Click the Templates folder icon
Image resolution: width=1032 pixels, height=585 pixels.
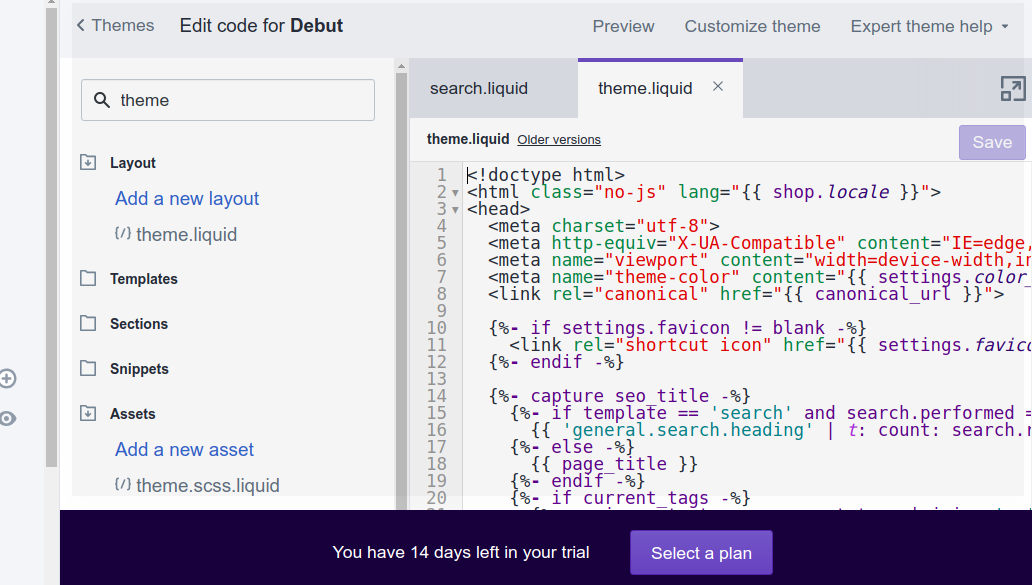coord(89,278)
